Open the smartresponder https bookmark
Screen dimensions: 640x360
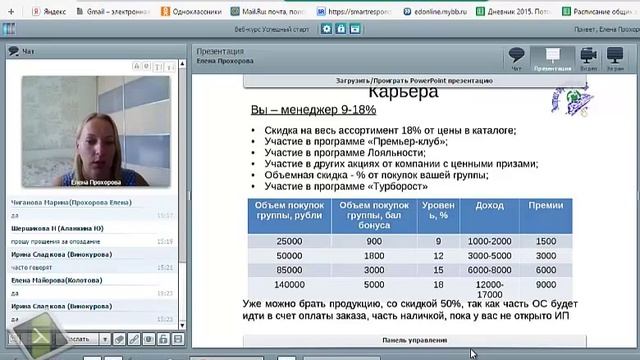[x=354, y=12]
